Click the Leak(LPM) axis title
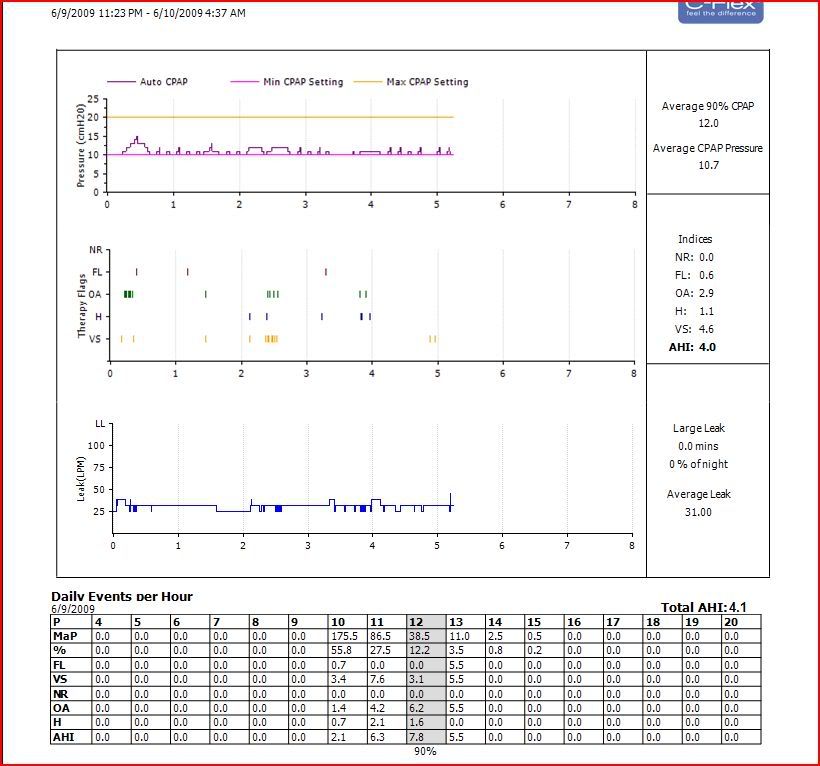Screen dimensions: 820x766 pos(81,479)
